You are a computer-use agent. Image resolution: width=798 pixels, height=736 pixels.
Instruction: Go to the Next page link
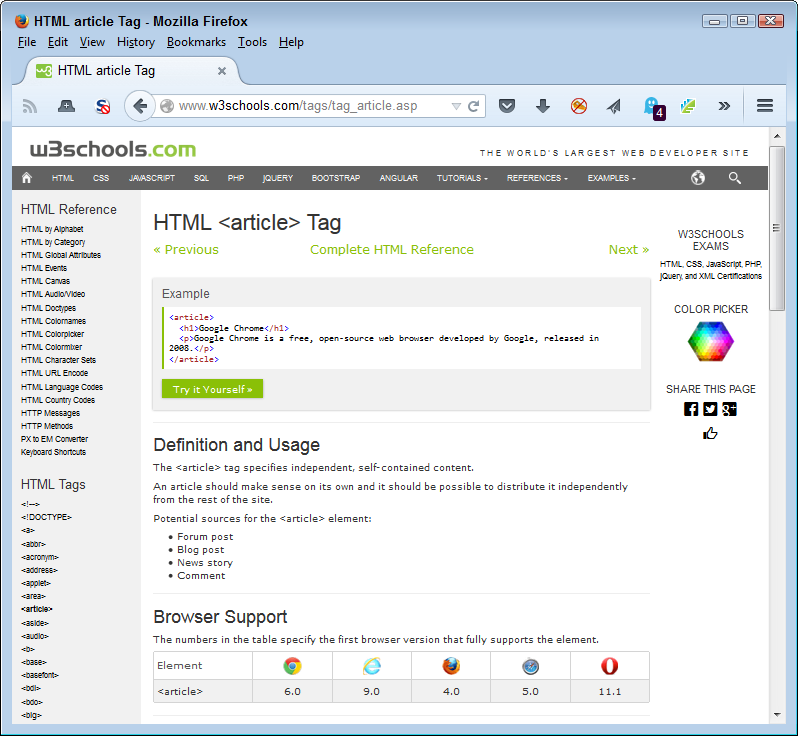tap(629, 249)
